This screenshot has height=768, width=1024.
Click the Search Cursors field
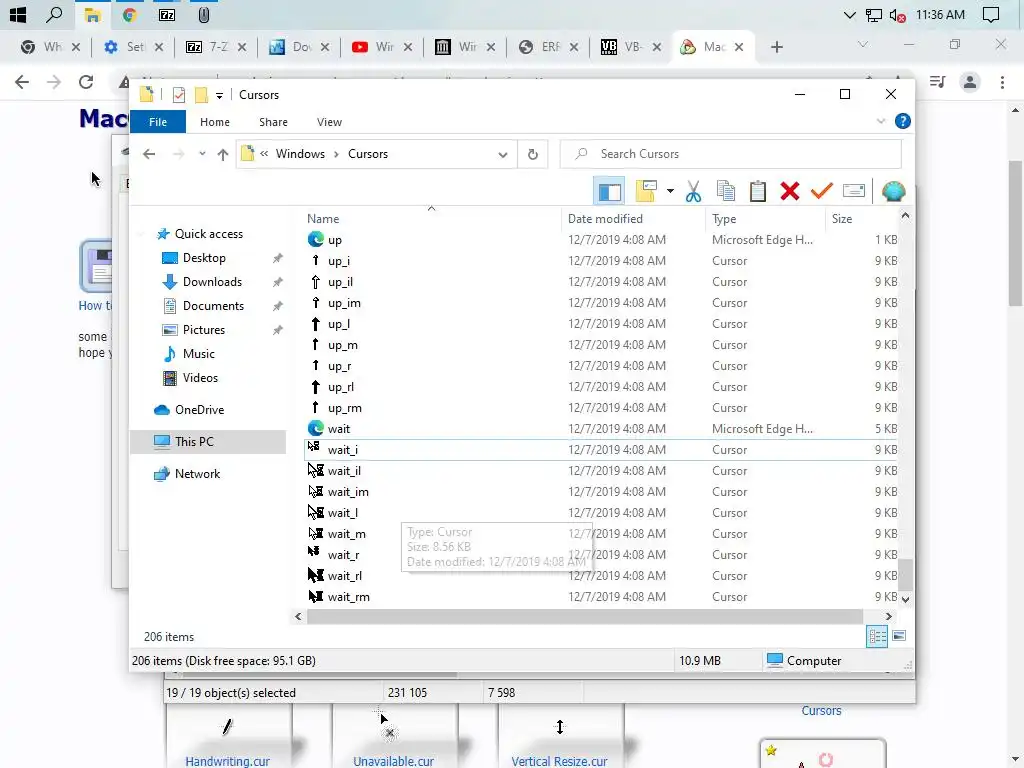[731, 154]
